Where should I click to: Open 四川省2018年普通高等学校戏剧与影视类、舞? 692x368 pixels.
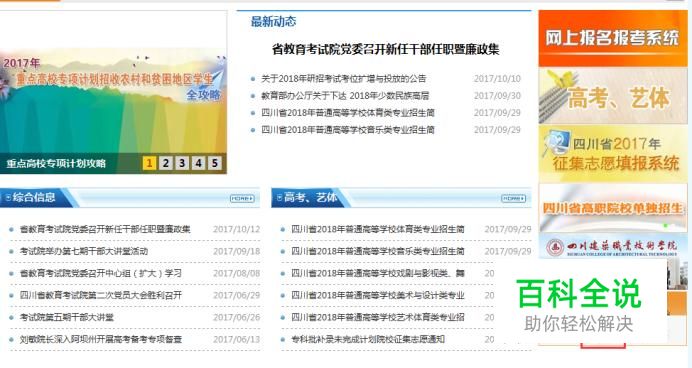click(x=377, y=274)
